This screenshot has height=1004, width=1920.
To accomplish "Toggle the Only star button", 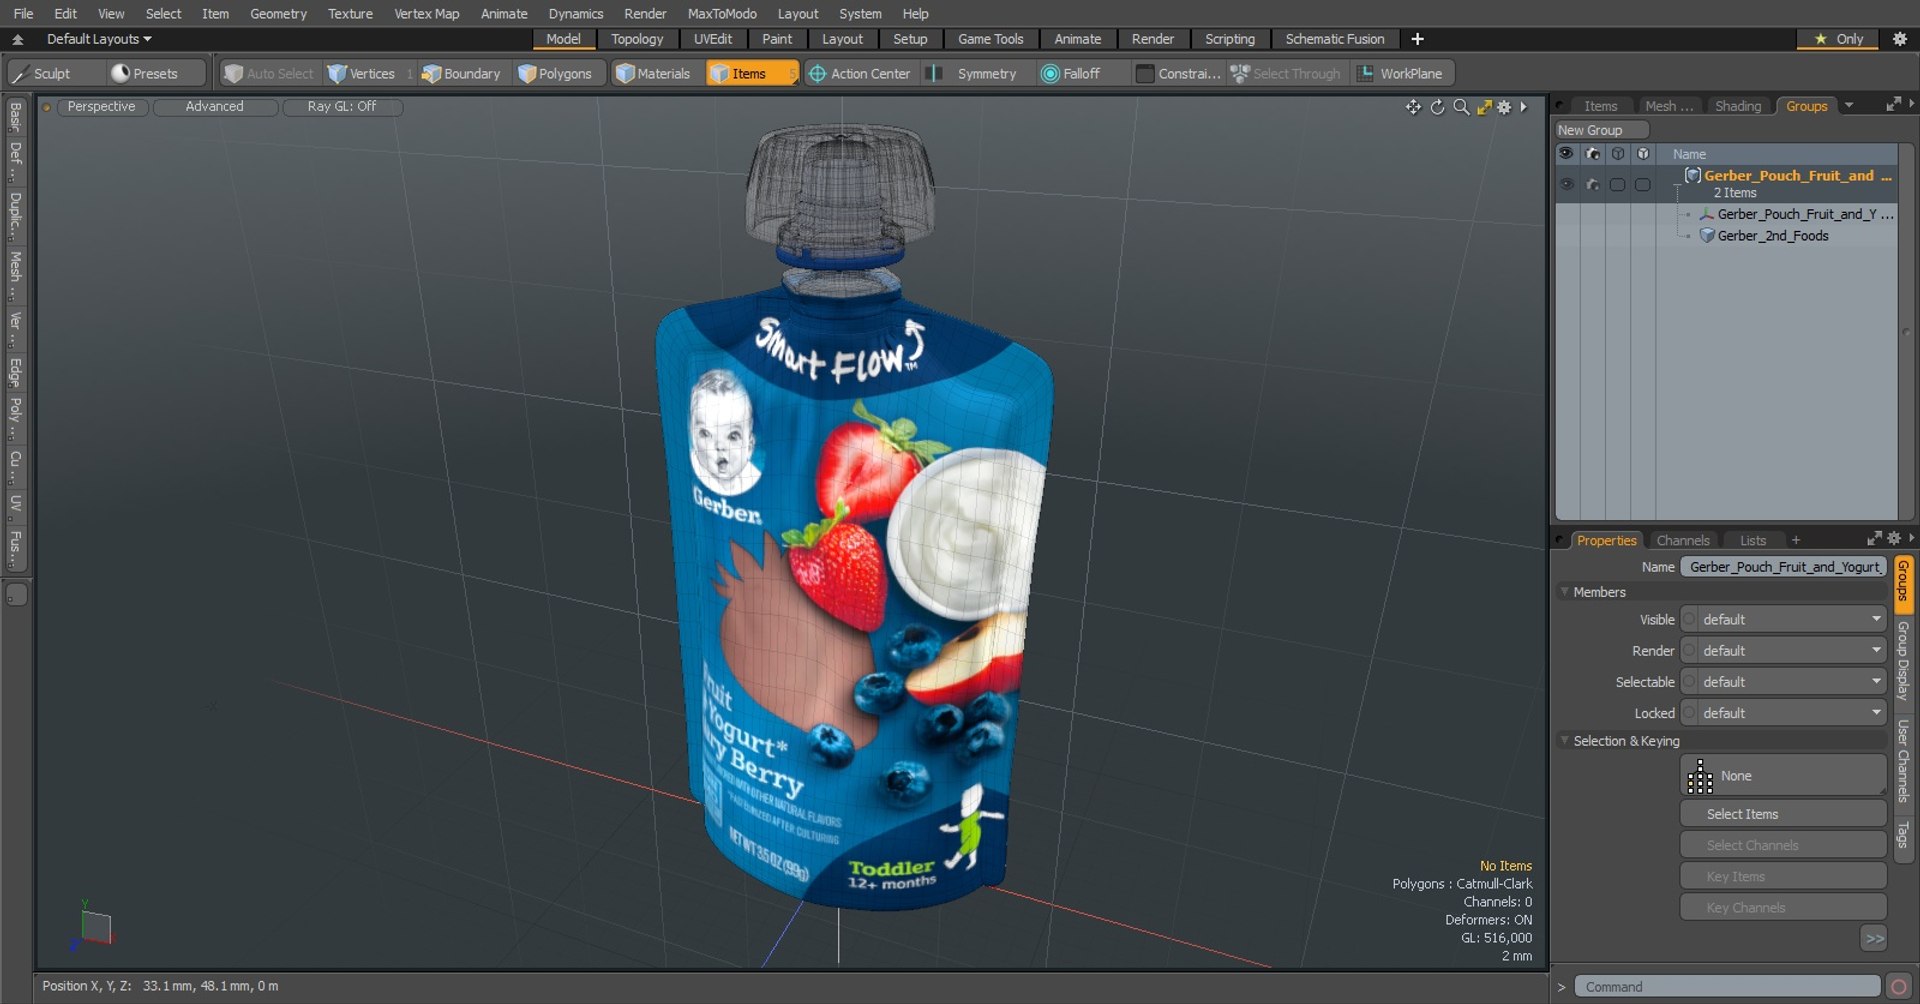I will click(1839, 39).
